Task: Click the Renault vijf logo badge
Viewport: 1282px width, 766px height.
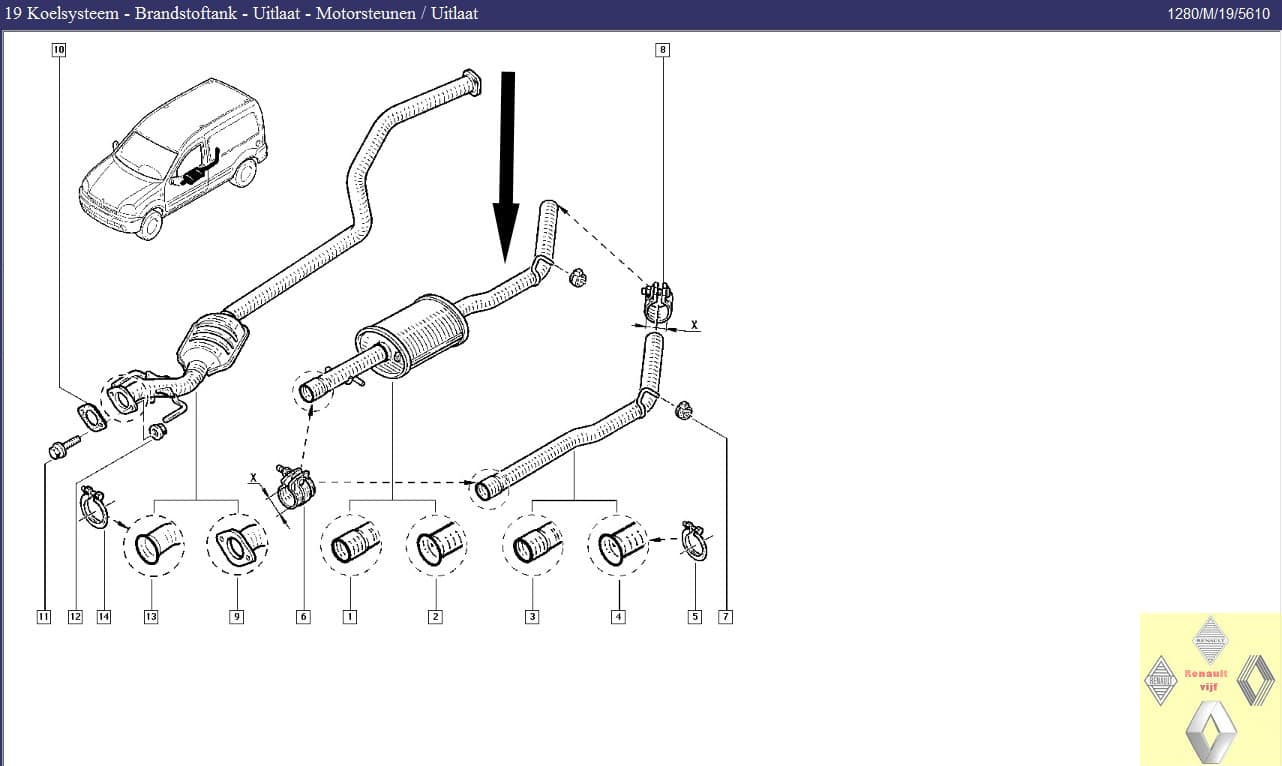Action: pyautogui.click(x=1210, y=689)
